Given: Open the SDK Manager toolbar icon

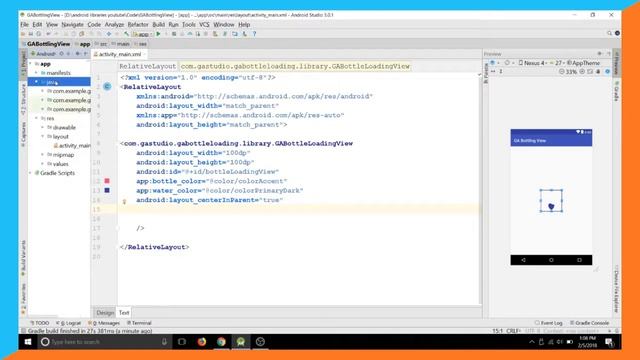Looking at the screenshot, I should click(244, 34).
